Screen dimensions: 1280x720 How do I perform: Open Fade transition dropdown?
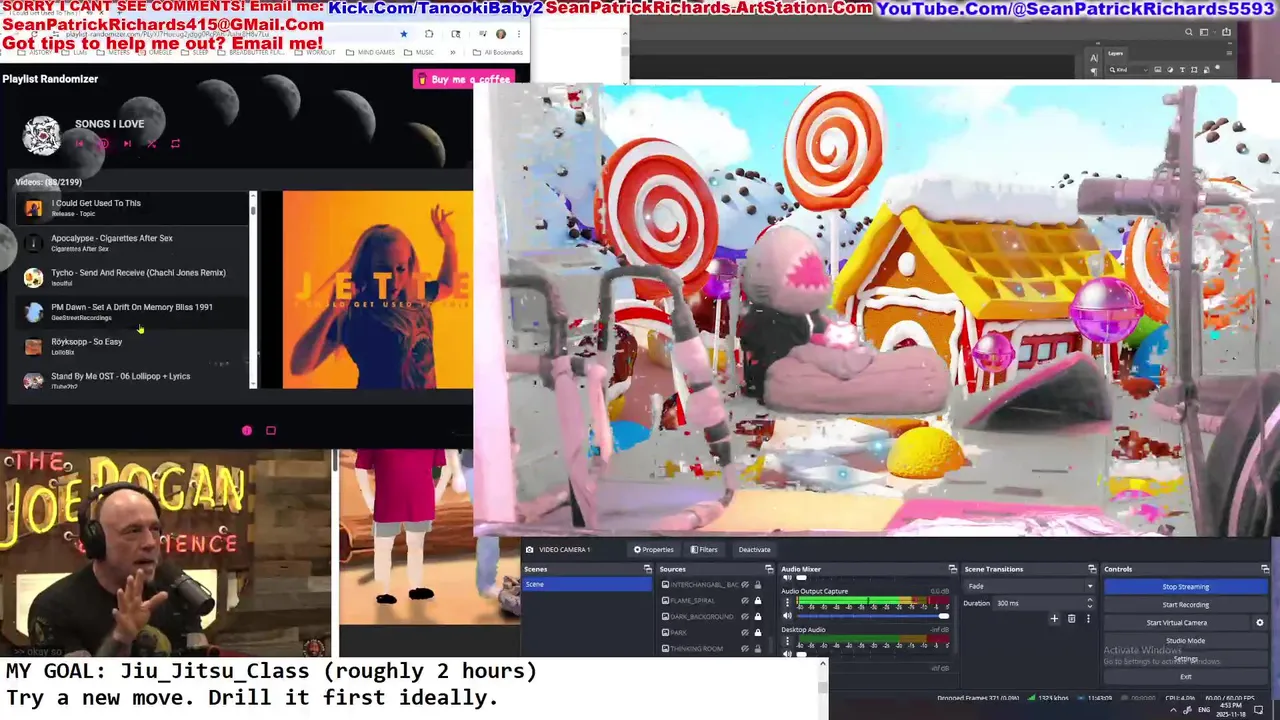(1029, 586)
